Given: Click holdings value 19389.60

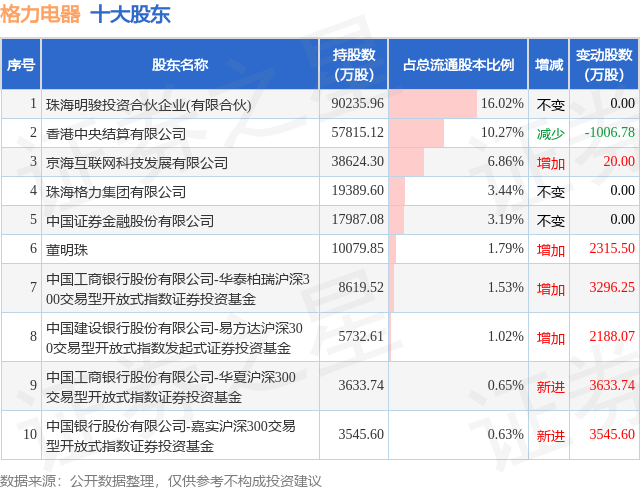Looking at the screenshot, I should 358,190.
